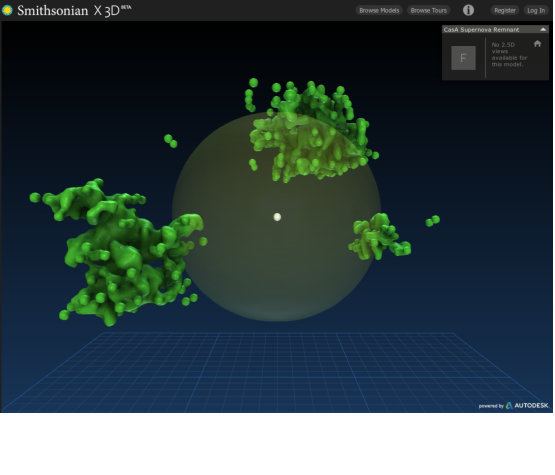555x475 pixels.
Task: Click the Smithsonian X 3D title
Action: pos(74,11)
